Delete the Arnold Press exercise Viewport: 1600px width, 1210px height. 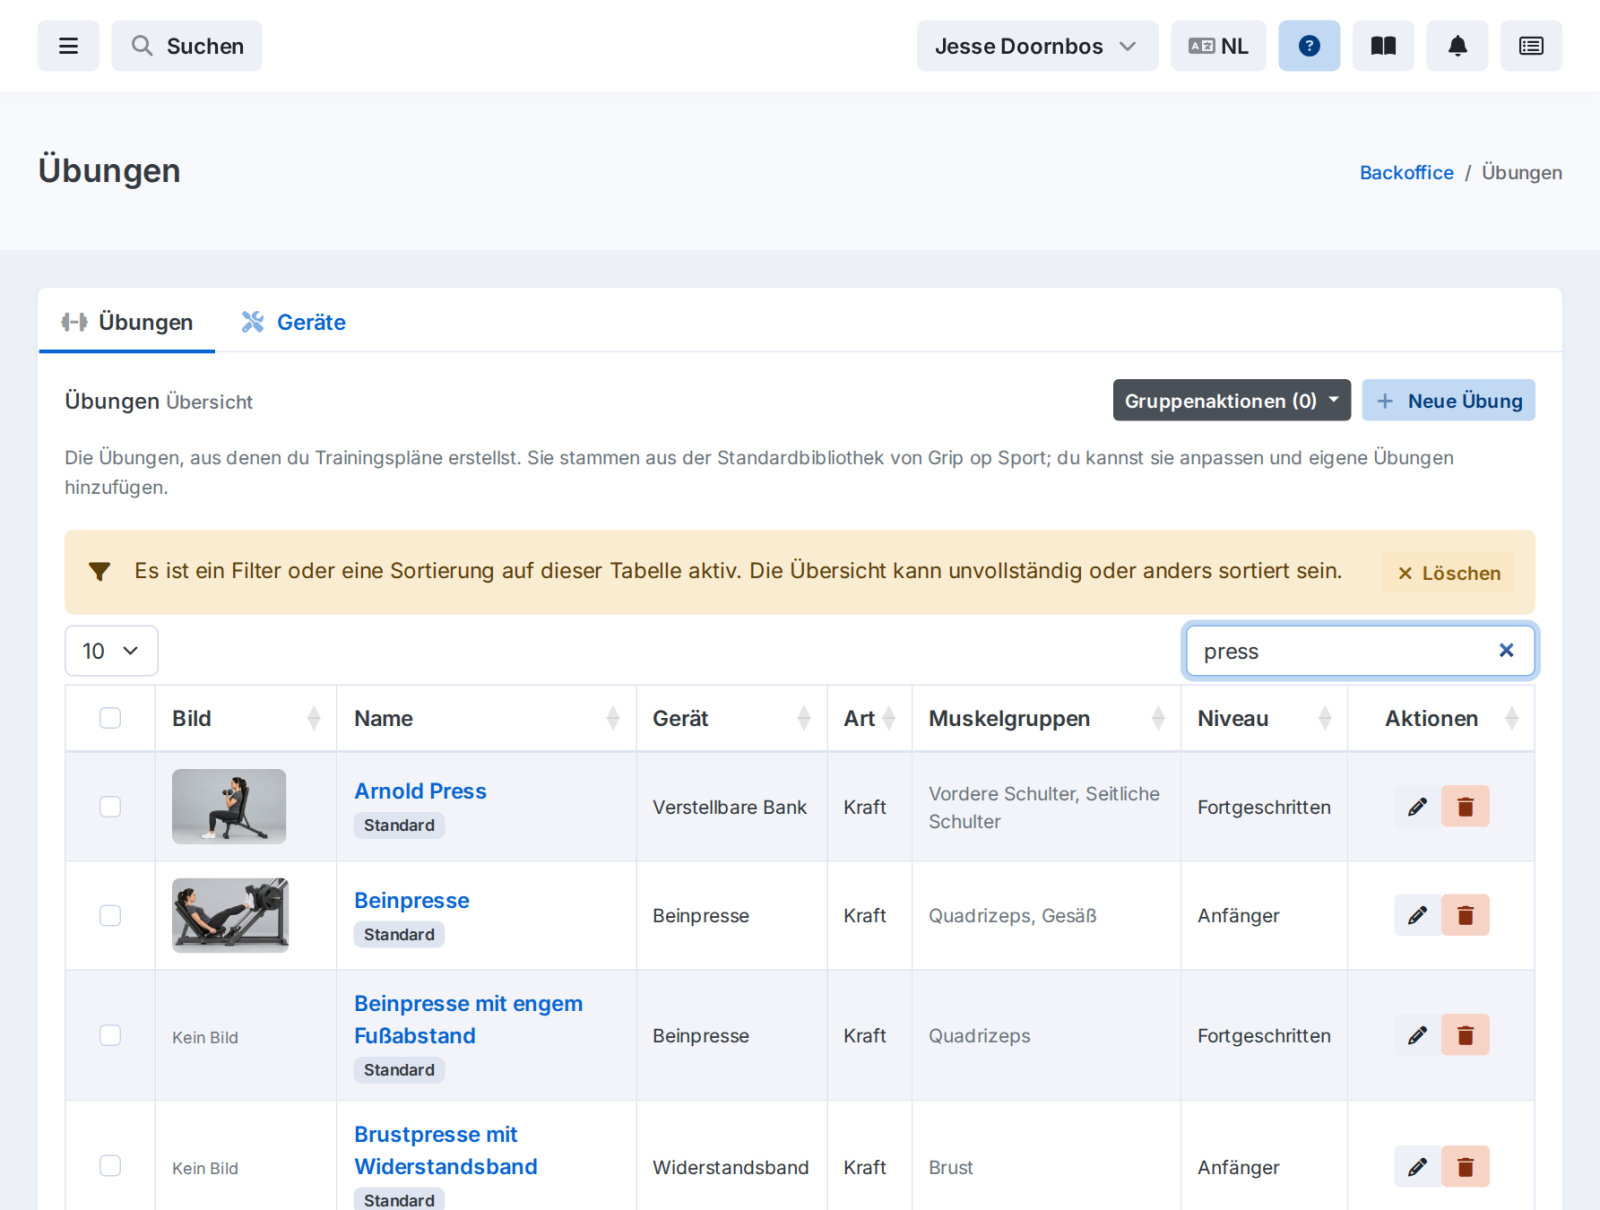tap(1465, 806)
